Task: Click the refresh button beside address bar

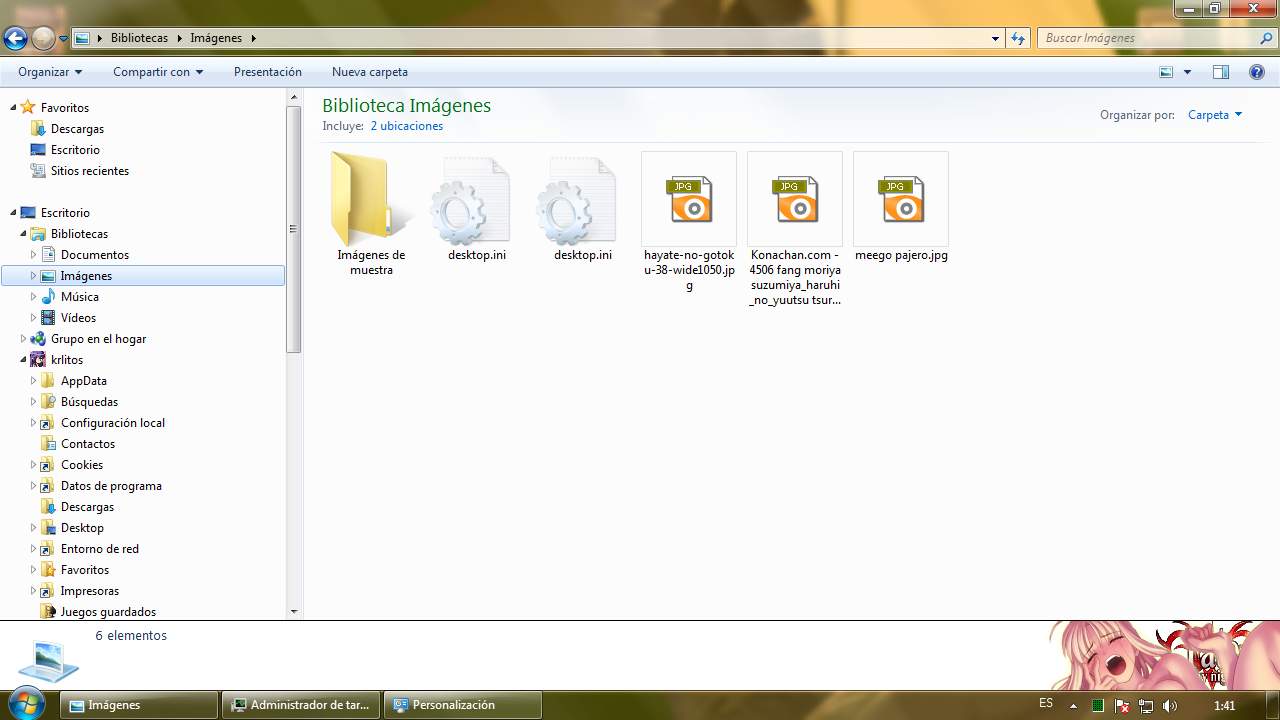Action: pyautogui.click(x=1018, y=38)
